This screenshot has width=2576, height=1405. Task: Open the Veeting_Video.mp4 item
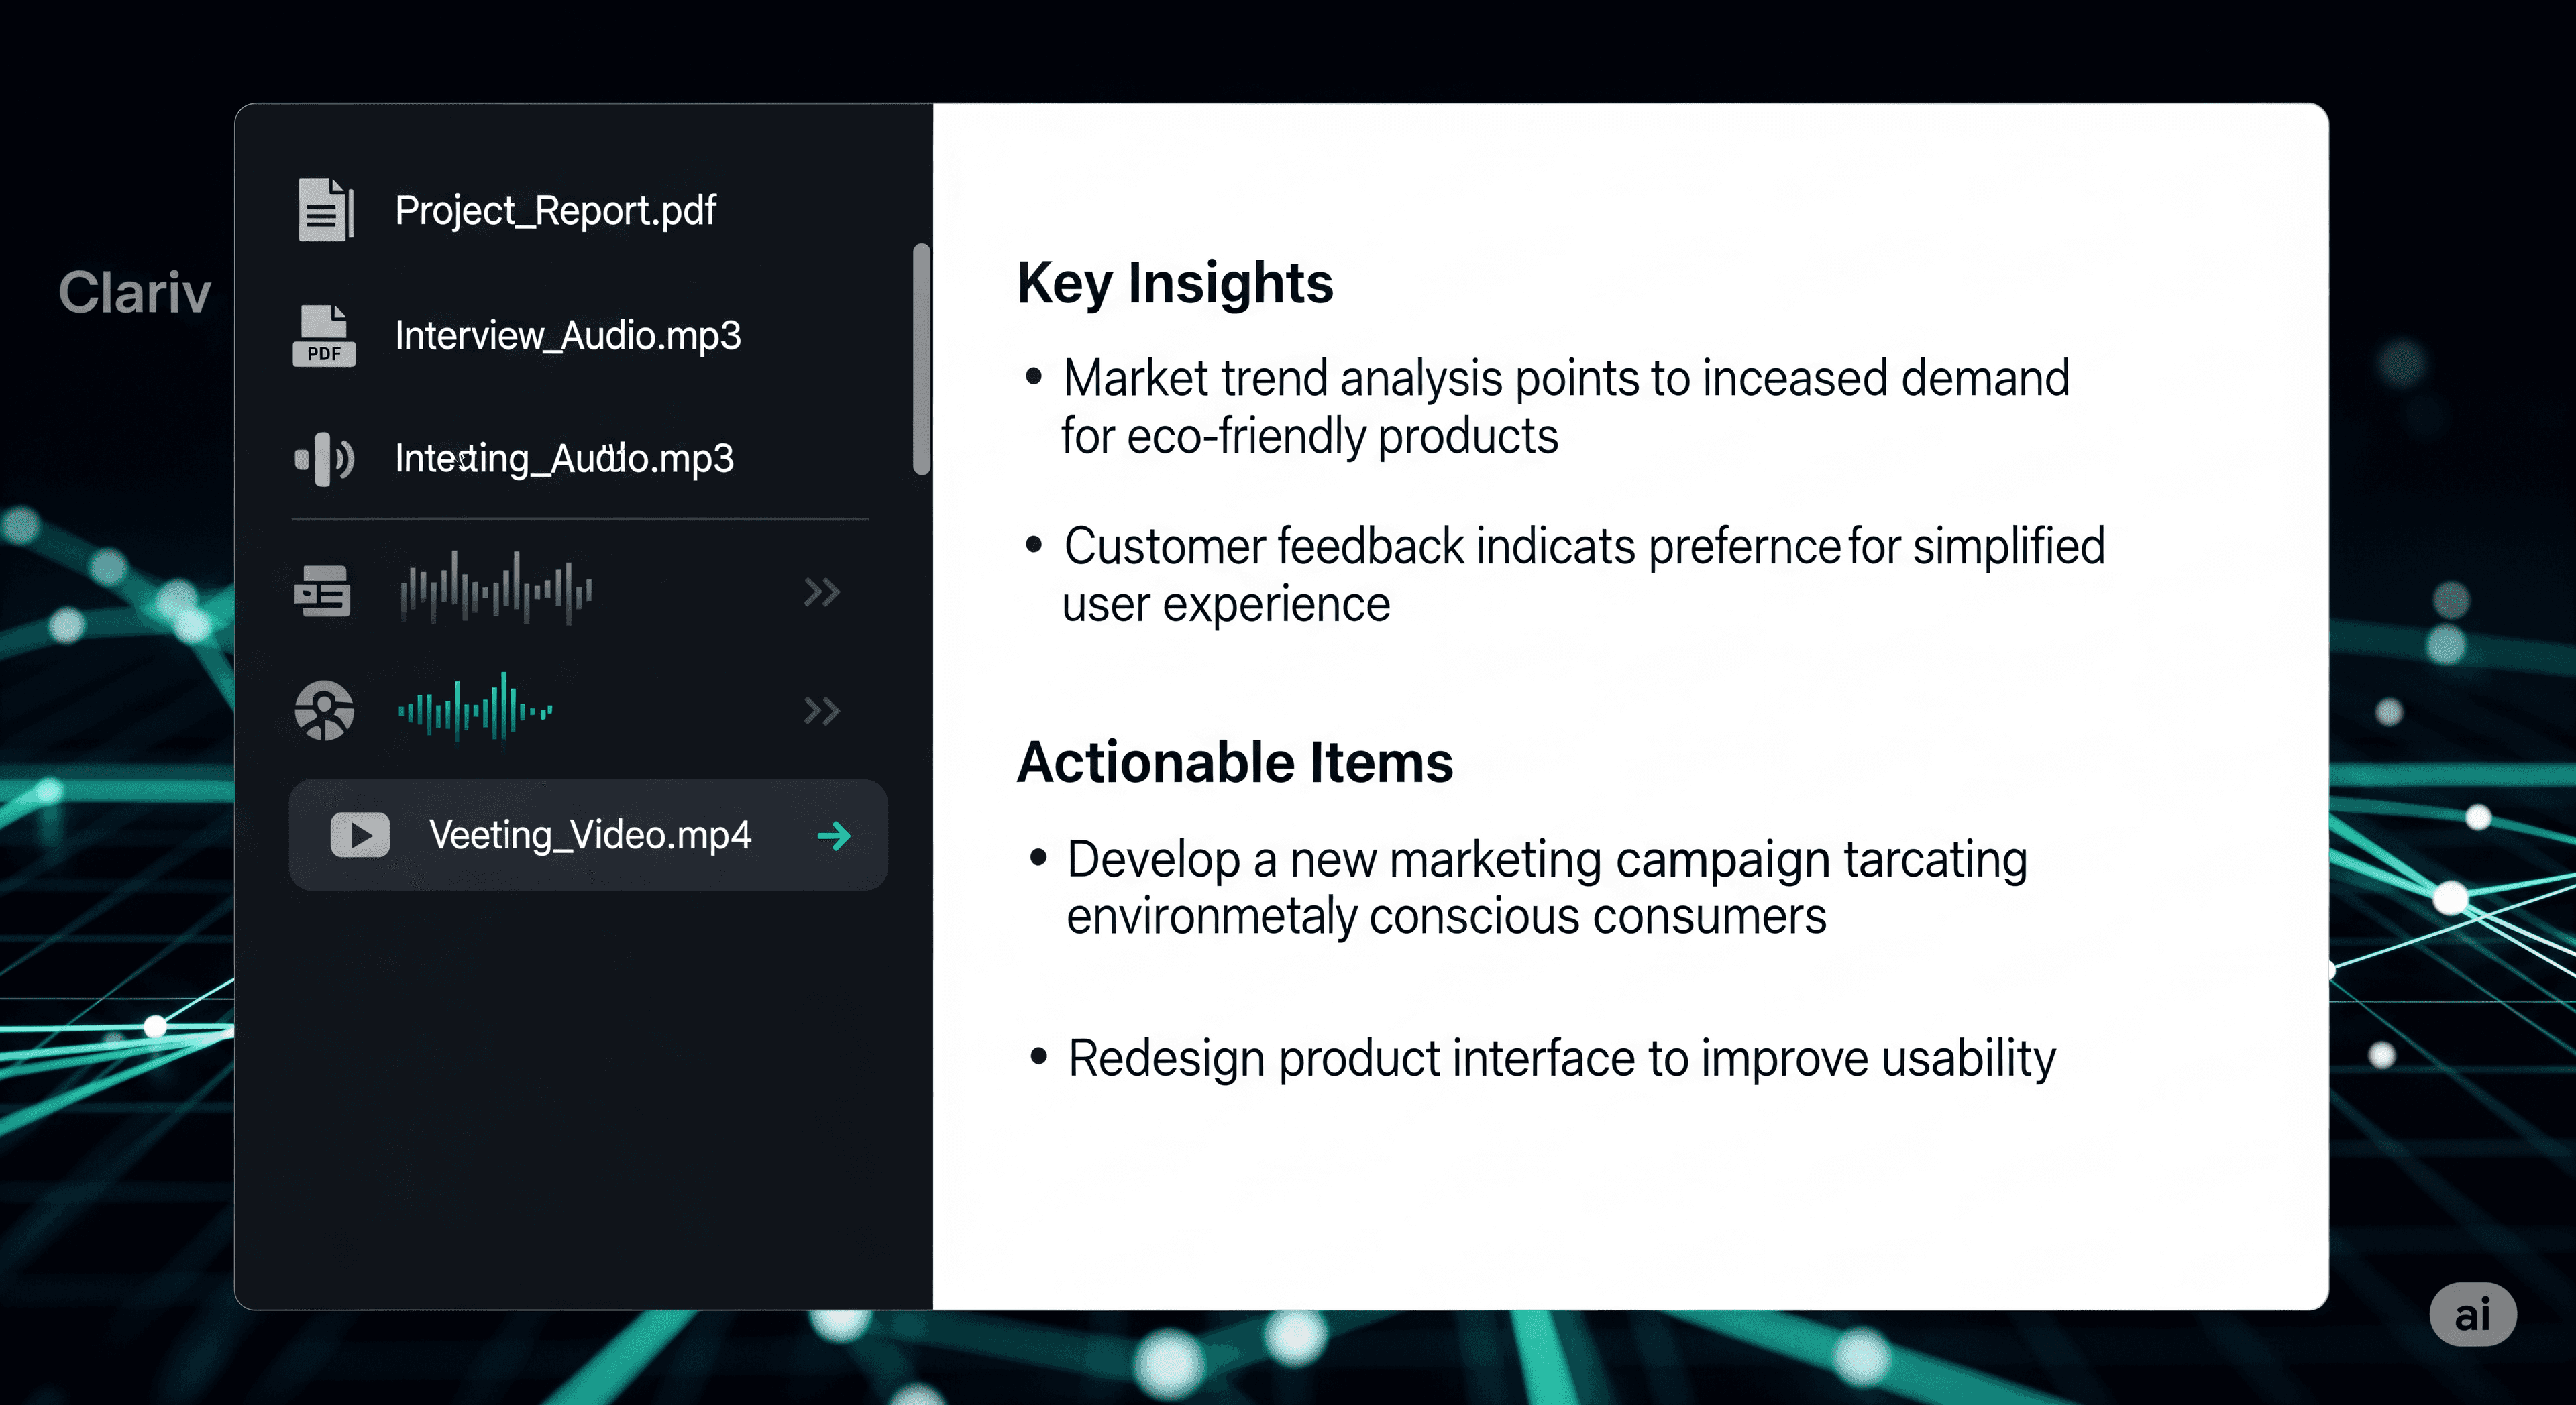point(589,835)
